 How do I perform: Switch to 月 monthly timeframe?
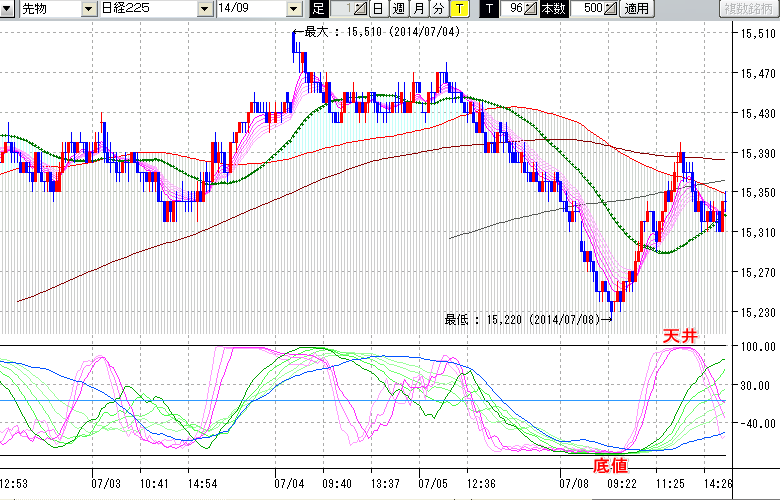click(418, 9)
